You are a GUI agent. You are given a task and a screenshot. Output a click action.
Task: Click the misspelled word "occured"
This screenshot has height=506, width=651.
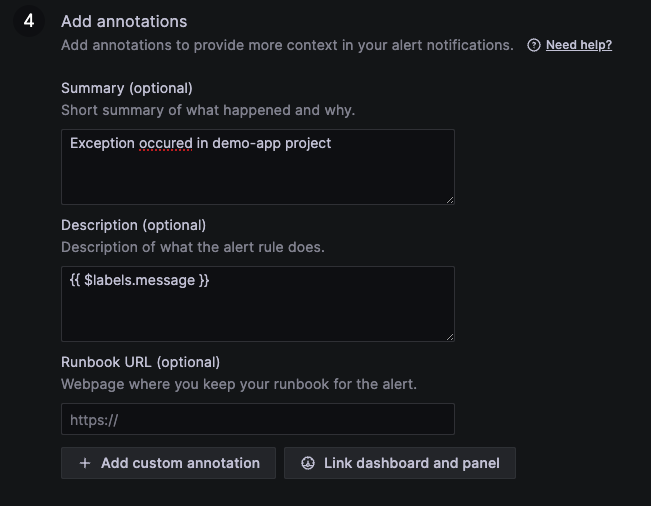point(165,143)
